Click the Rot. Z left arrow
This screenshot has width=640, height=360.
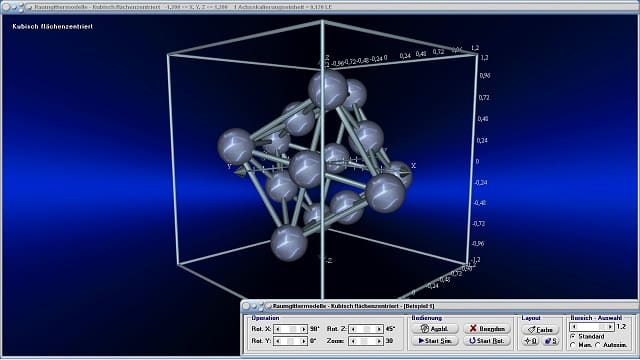click(x=353, y=329)
